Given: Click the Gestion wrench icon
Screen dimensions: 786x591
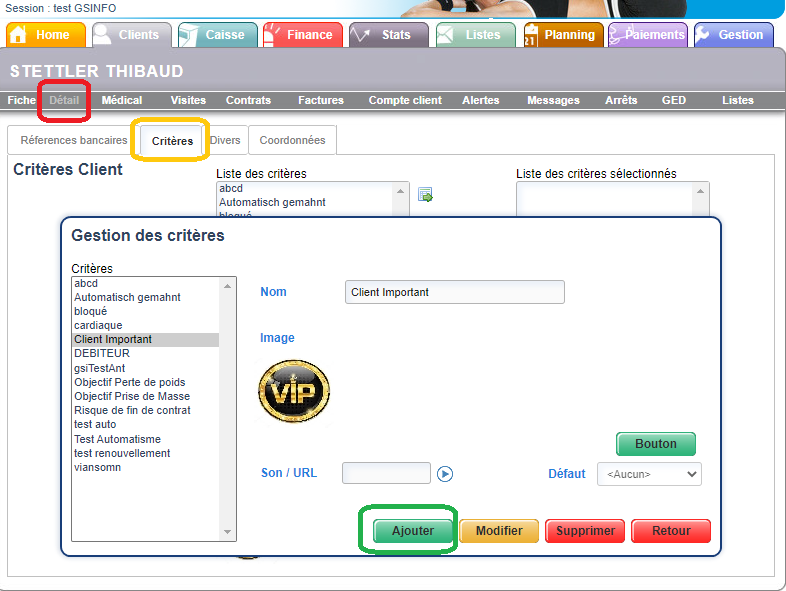Looking at the screenshot, I should 703,35.
